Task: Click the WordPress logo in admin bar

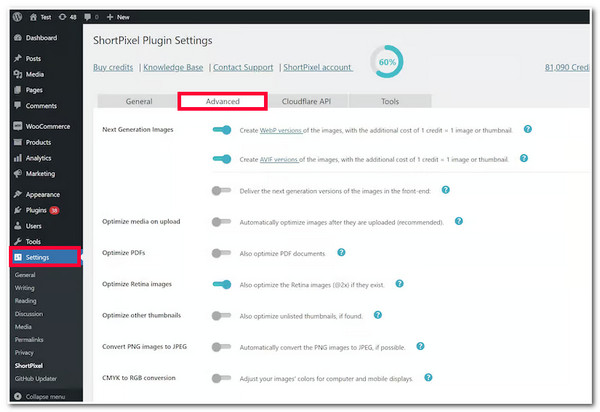Action: [17, 17]
